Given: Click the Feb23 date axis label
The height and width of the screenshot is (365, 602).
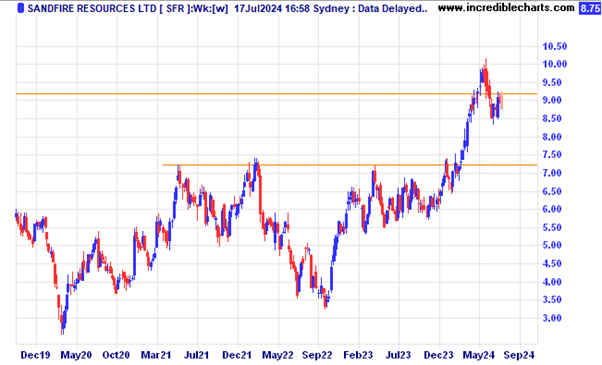Looking at the screenshot, I should [x=358, y=355].
